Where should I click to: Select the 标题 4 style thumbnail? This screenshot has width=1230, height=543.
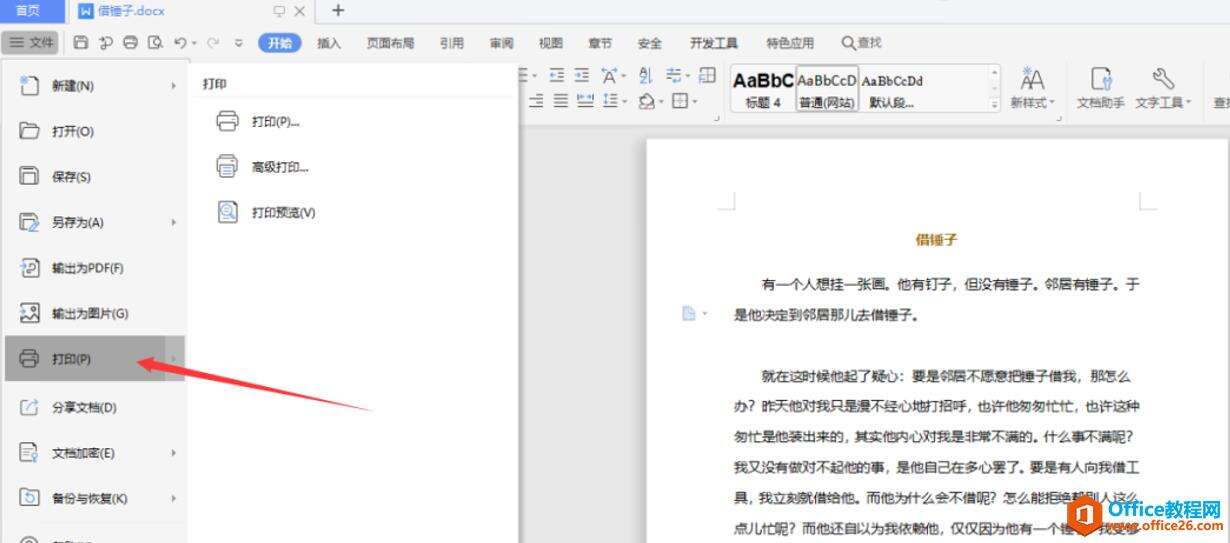(763, 88)
